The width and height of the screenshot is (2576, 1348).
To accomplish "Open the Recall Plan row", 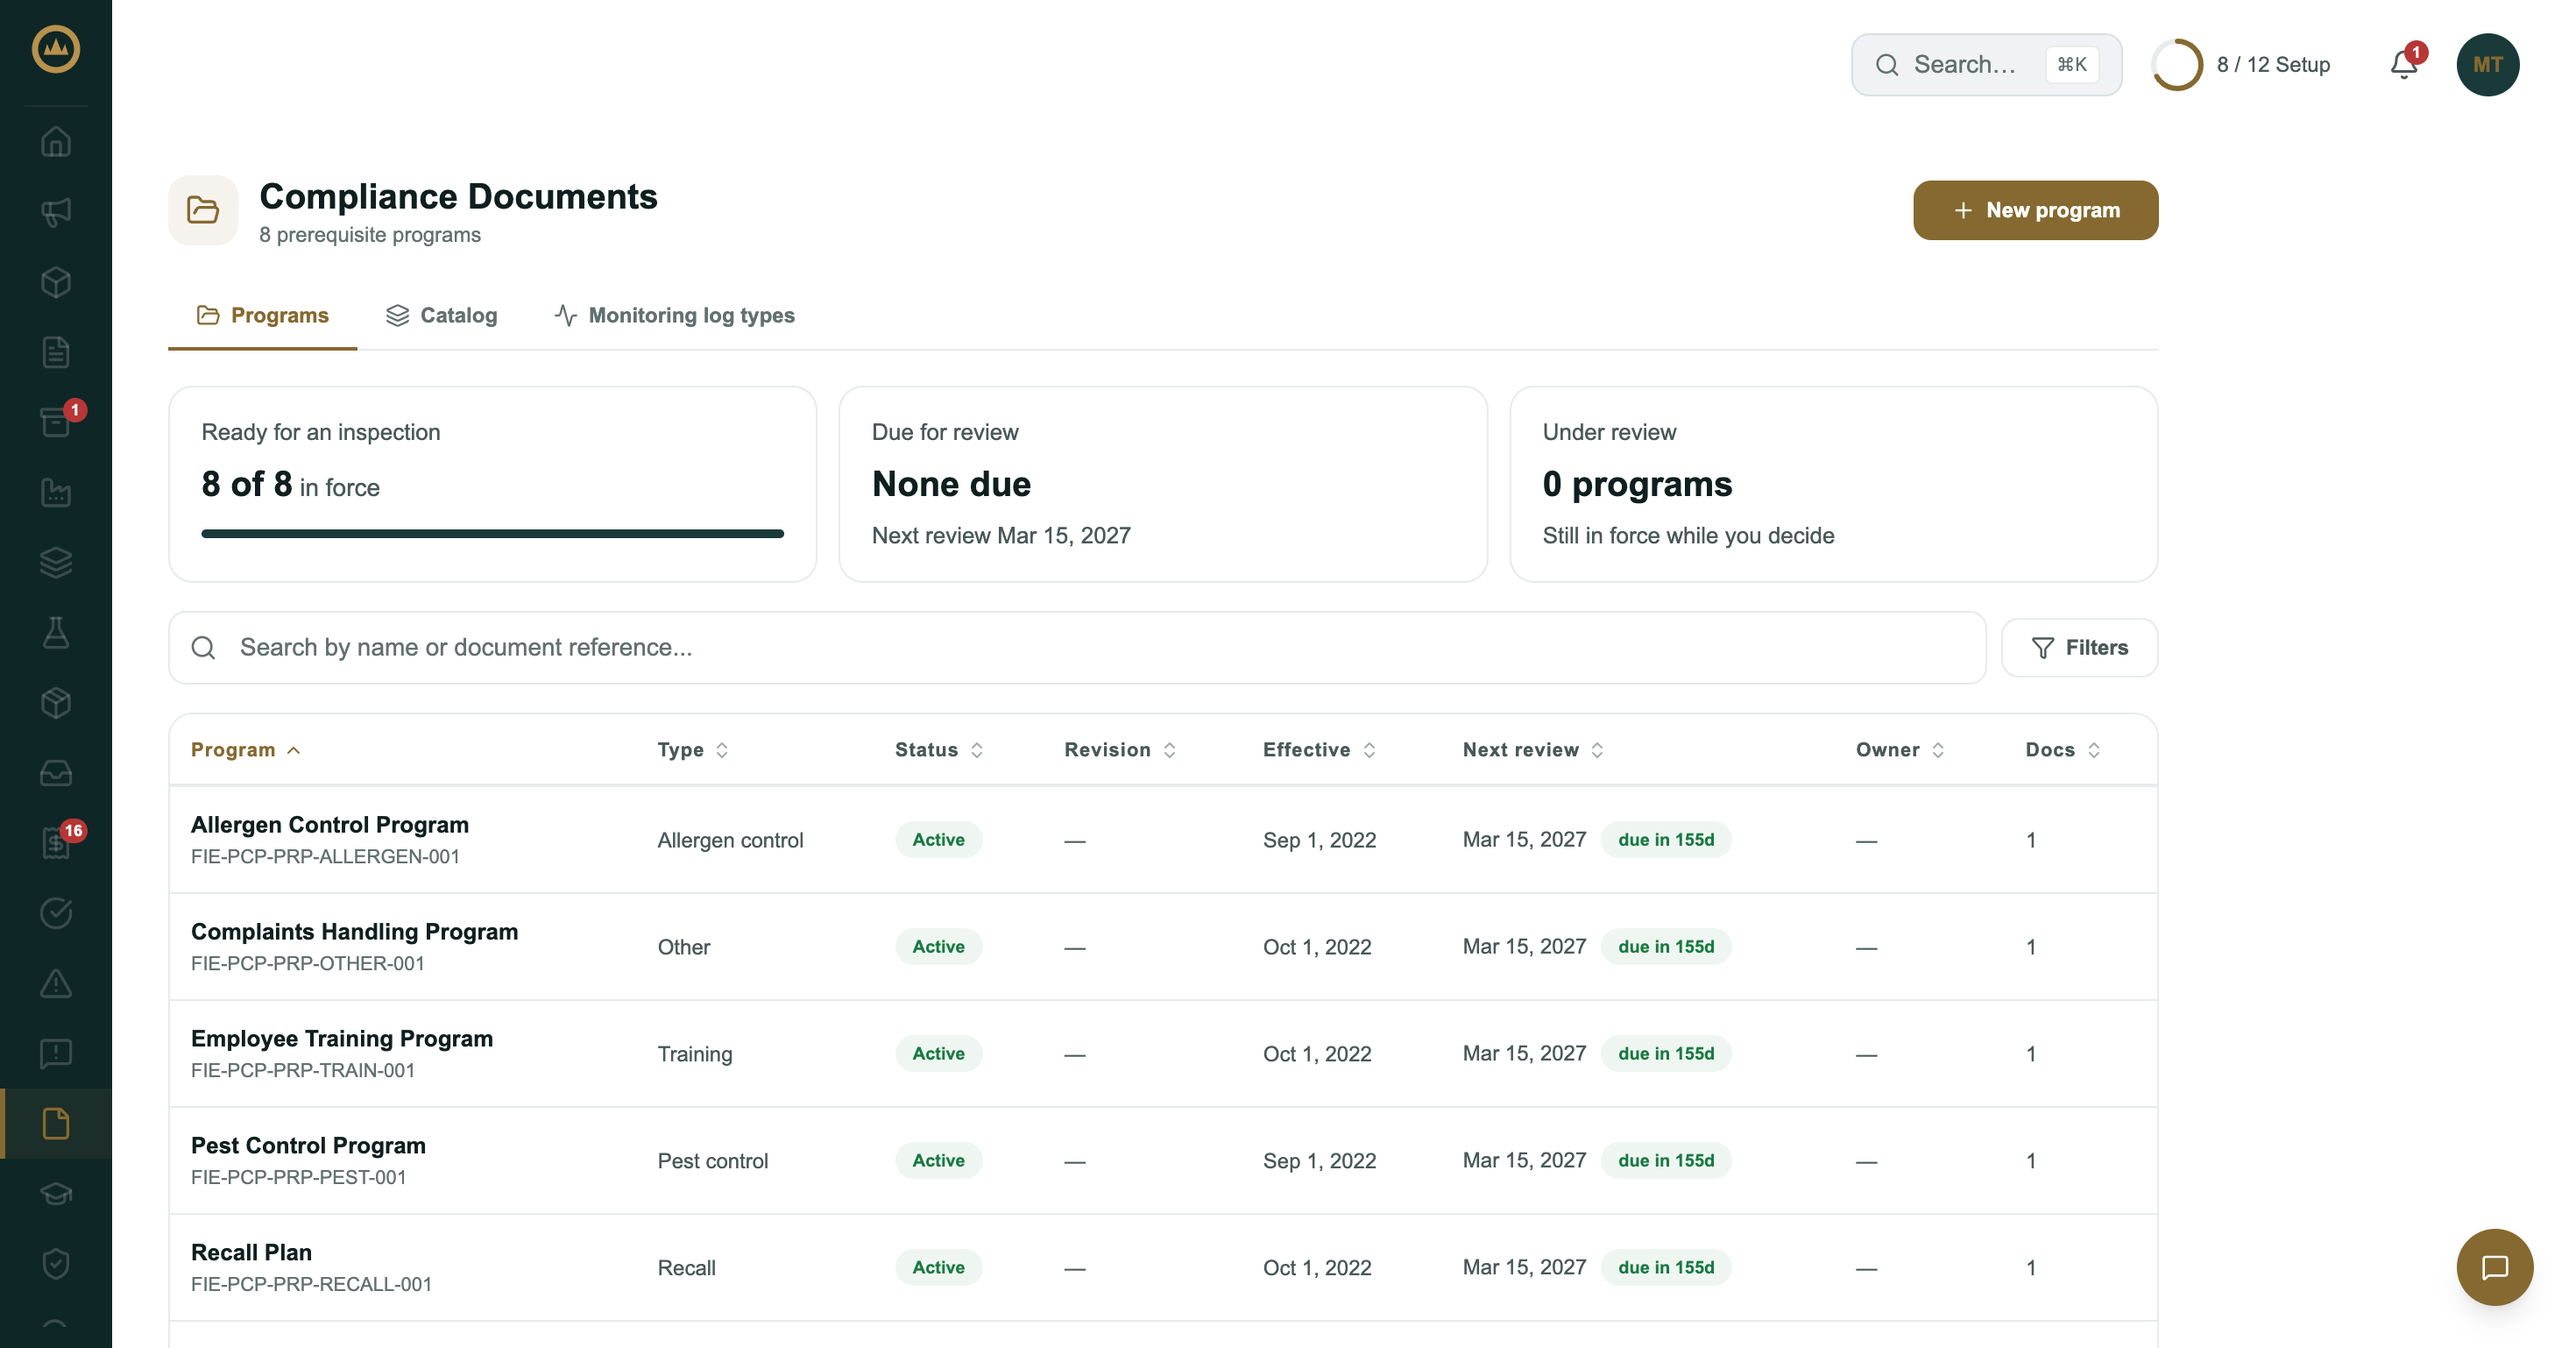I will [1163, 1268].
